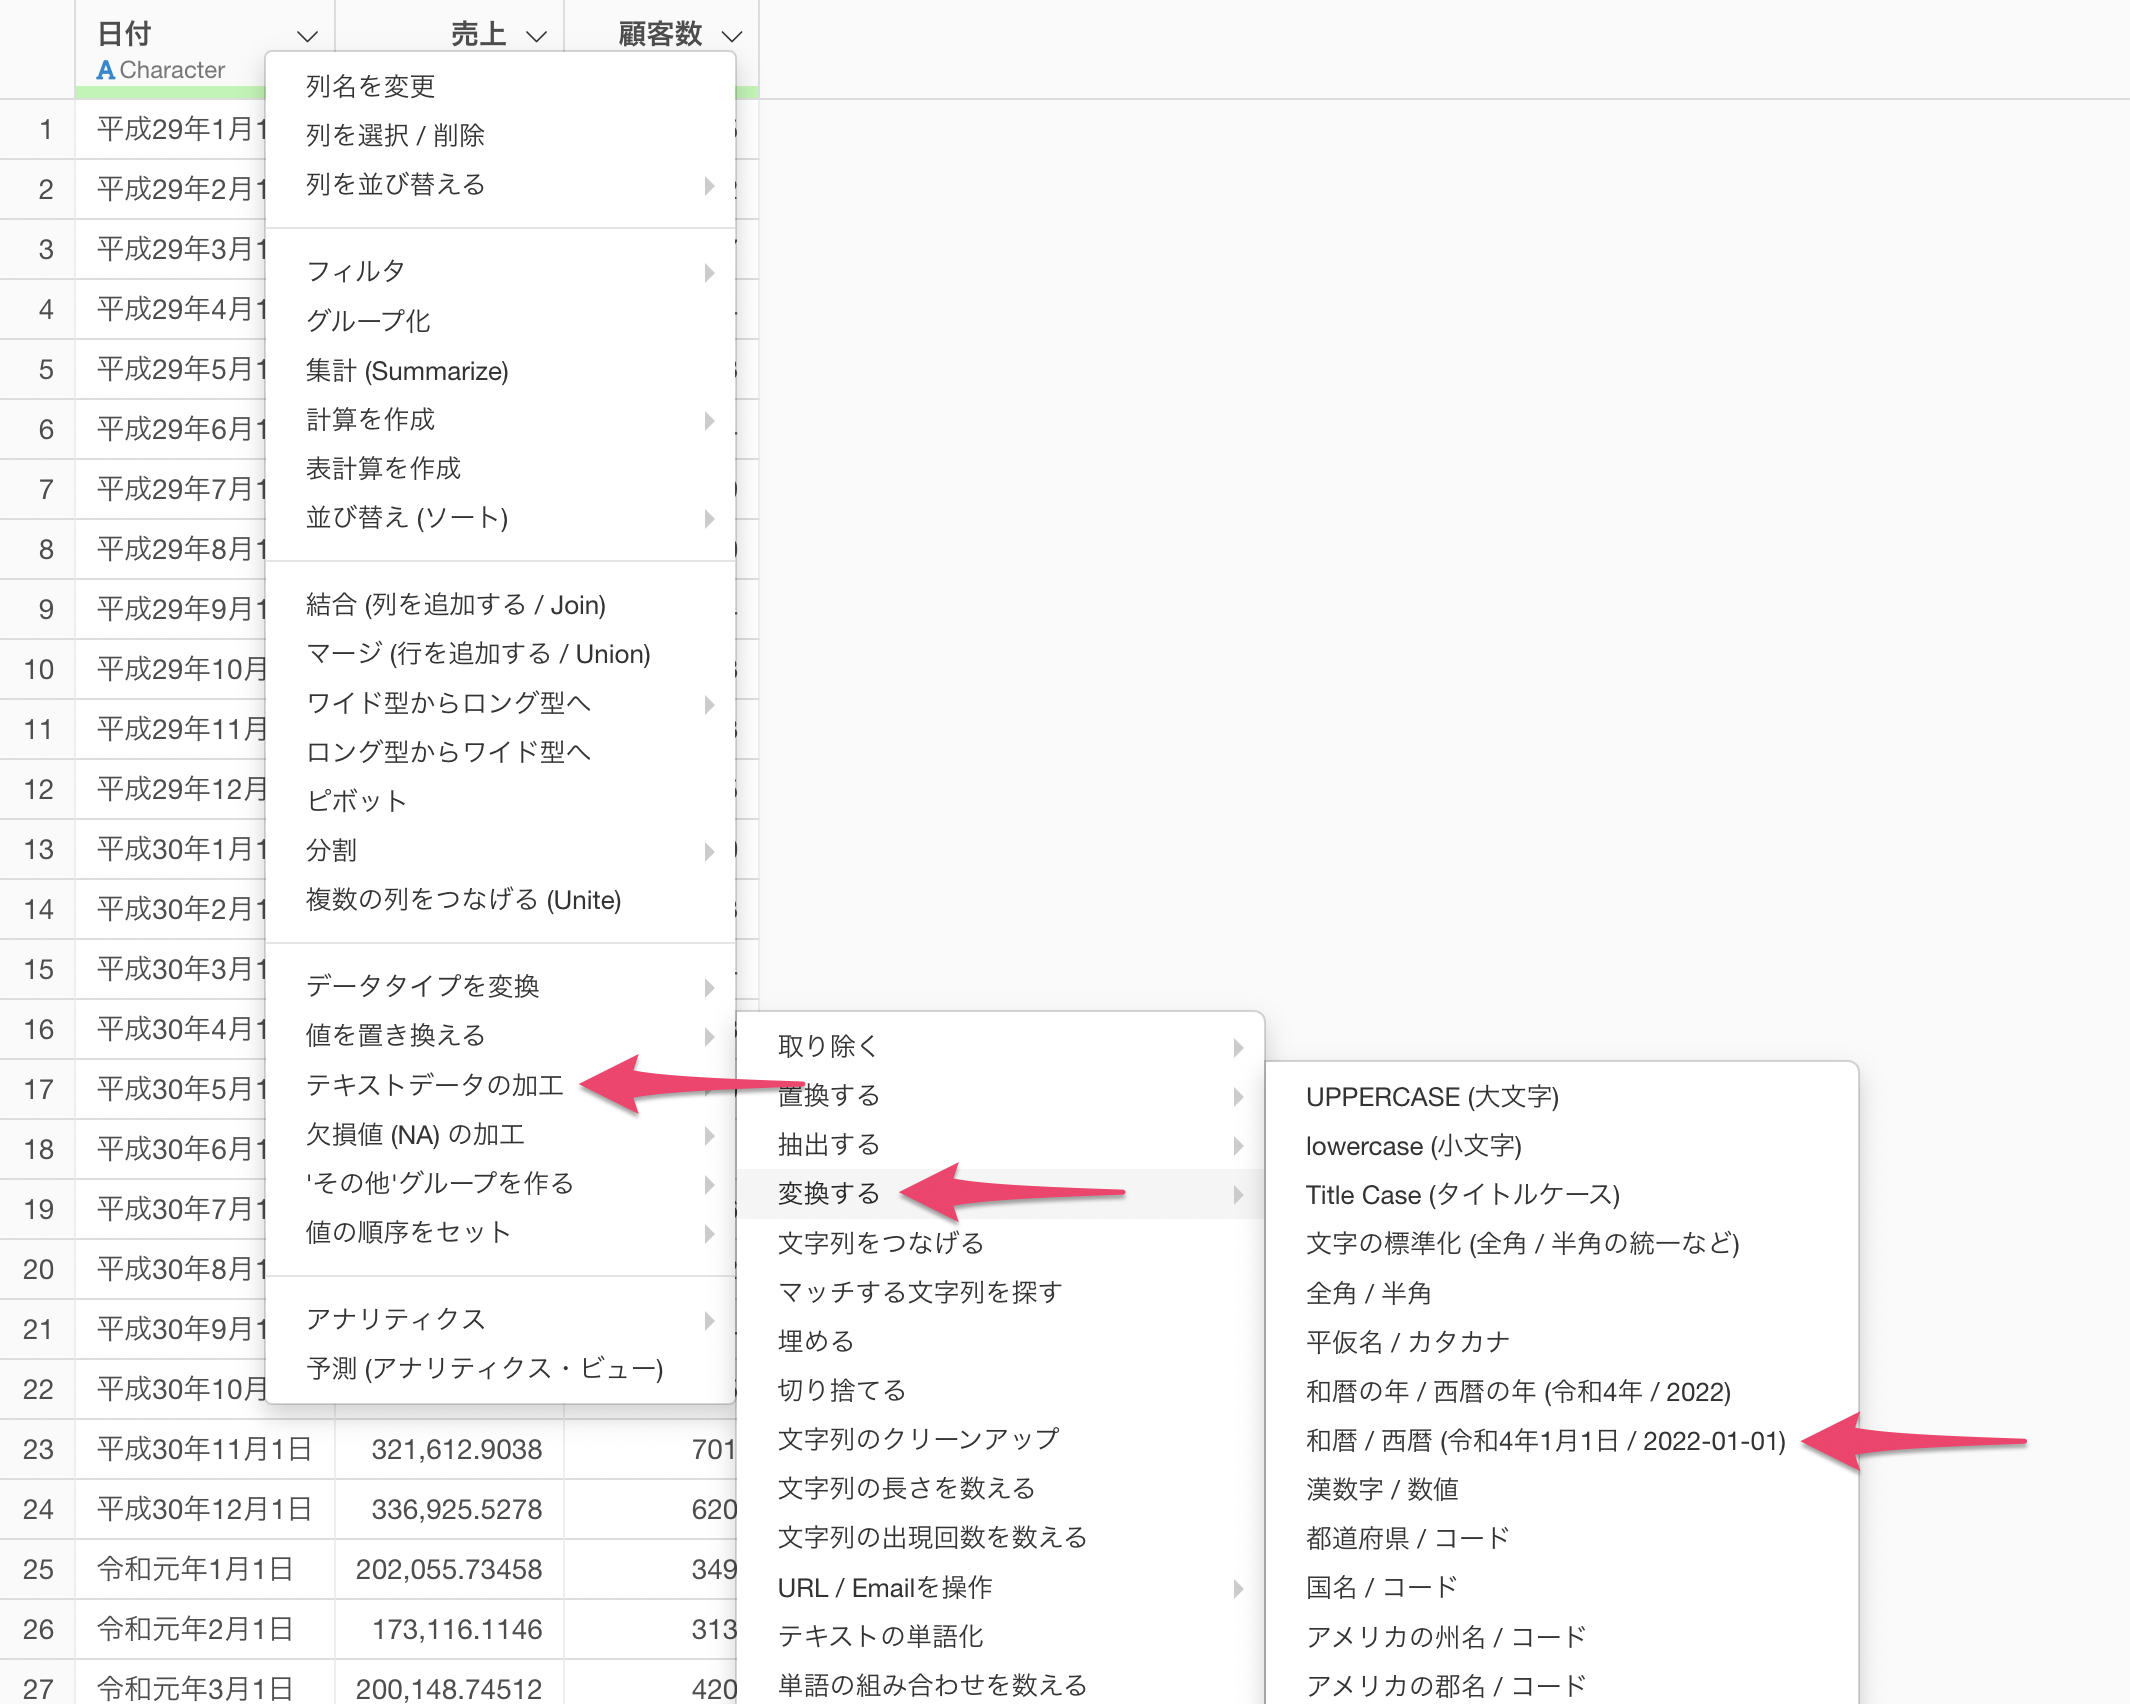Screen dimensions: 2130x1704
Task: Select アメリカの郡名 / コード option
Action: pyautogui.click(x=1562, y=1686)
